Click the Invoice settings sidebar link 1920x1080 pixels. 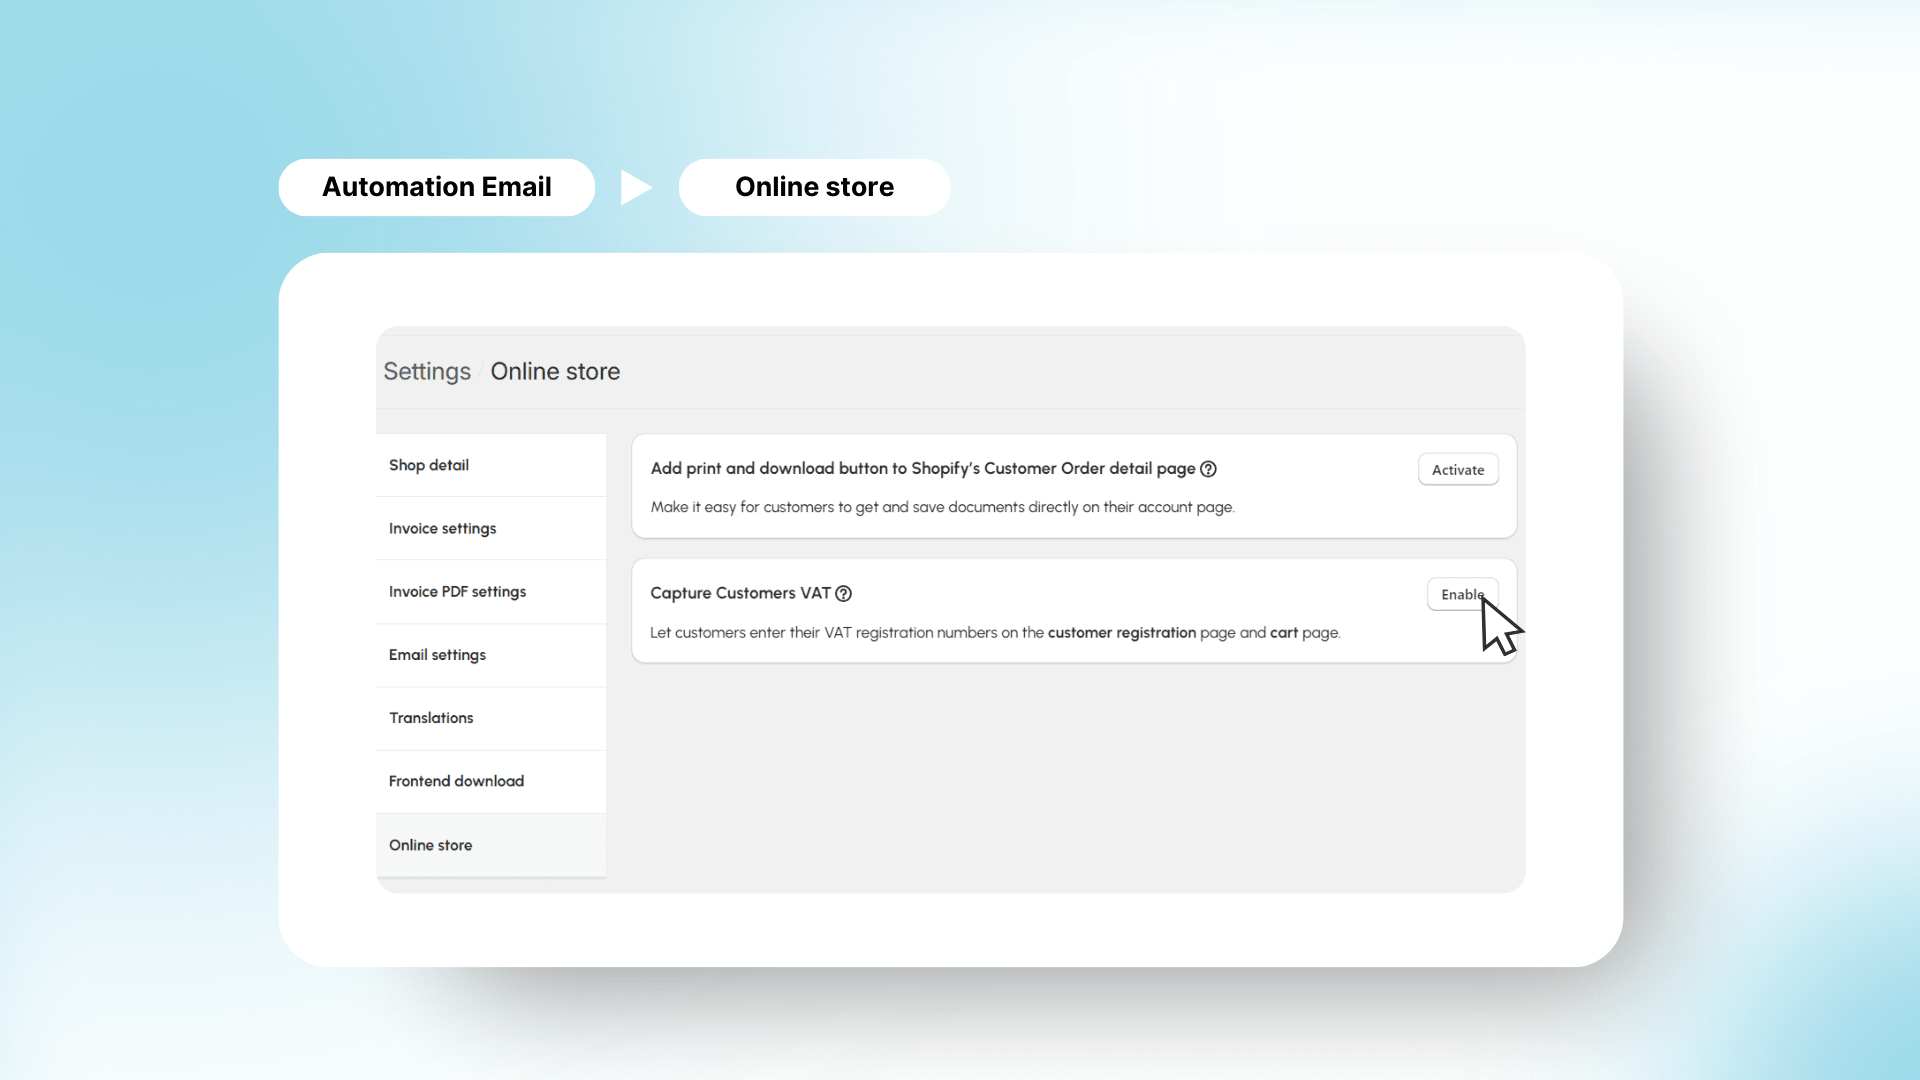coord(442,527)
